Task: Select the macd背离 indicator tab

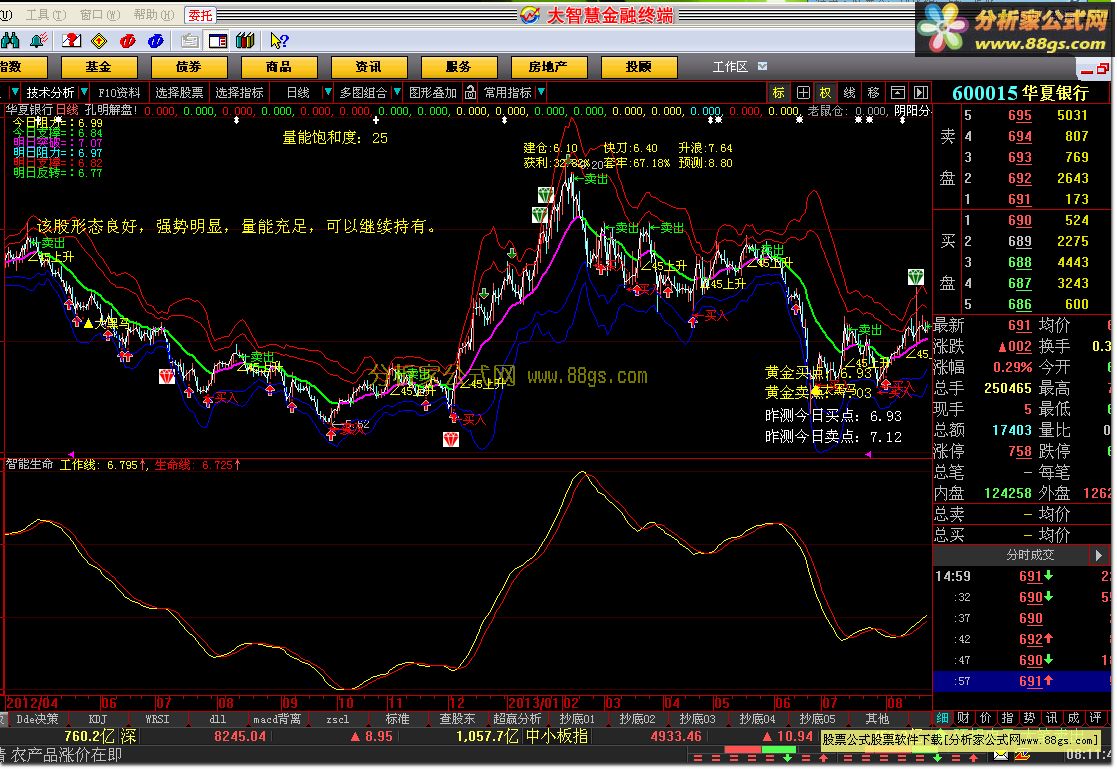Action: pos(277,719)
